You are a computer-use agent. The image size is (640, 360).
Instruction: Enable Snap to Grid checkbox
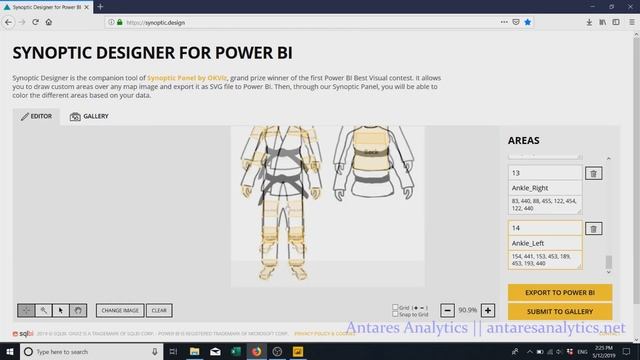395,314
